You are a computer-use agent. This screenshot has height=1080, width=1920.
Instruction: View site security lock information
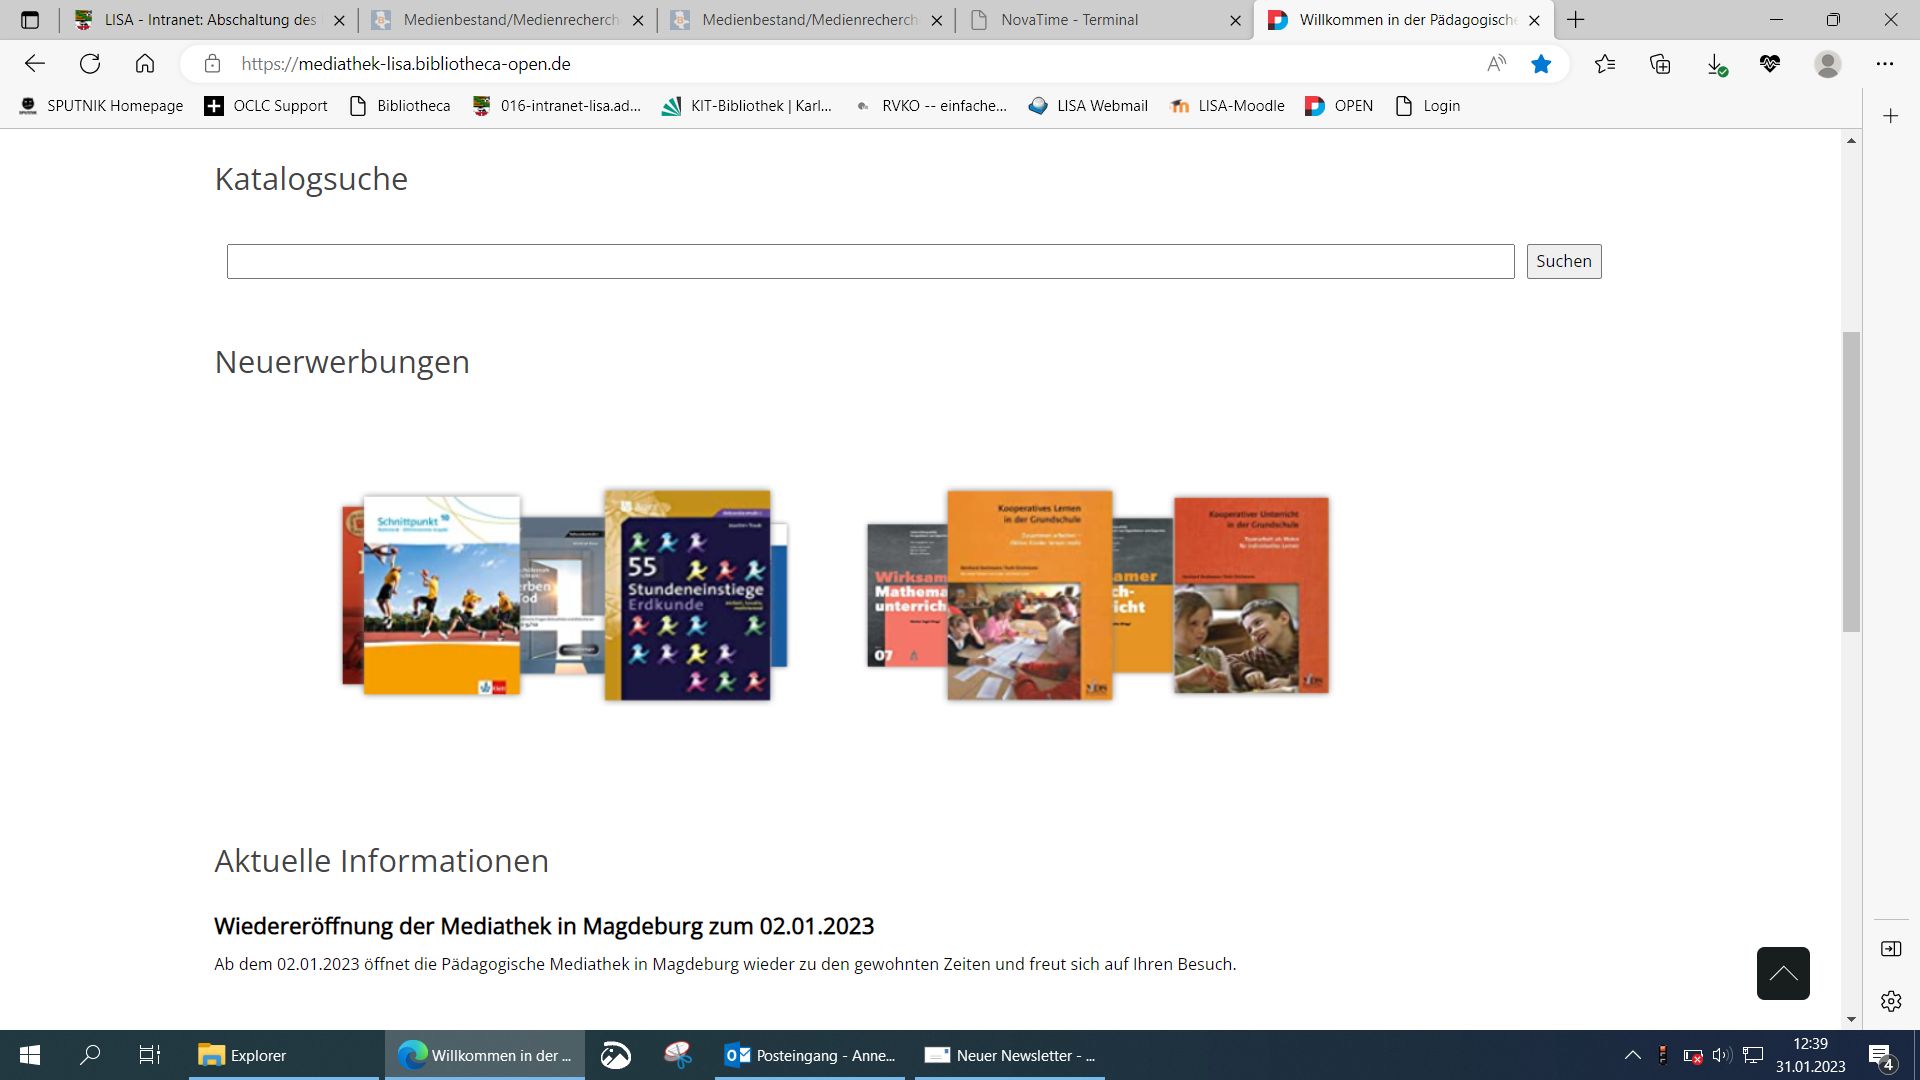point(212,64)
